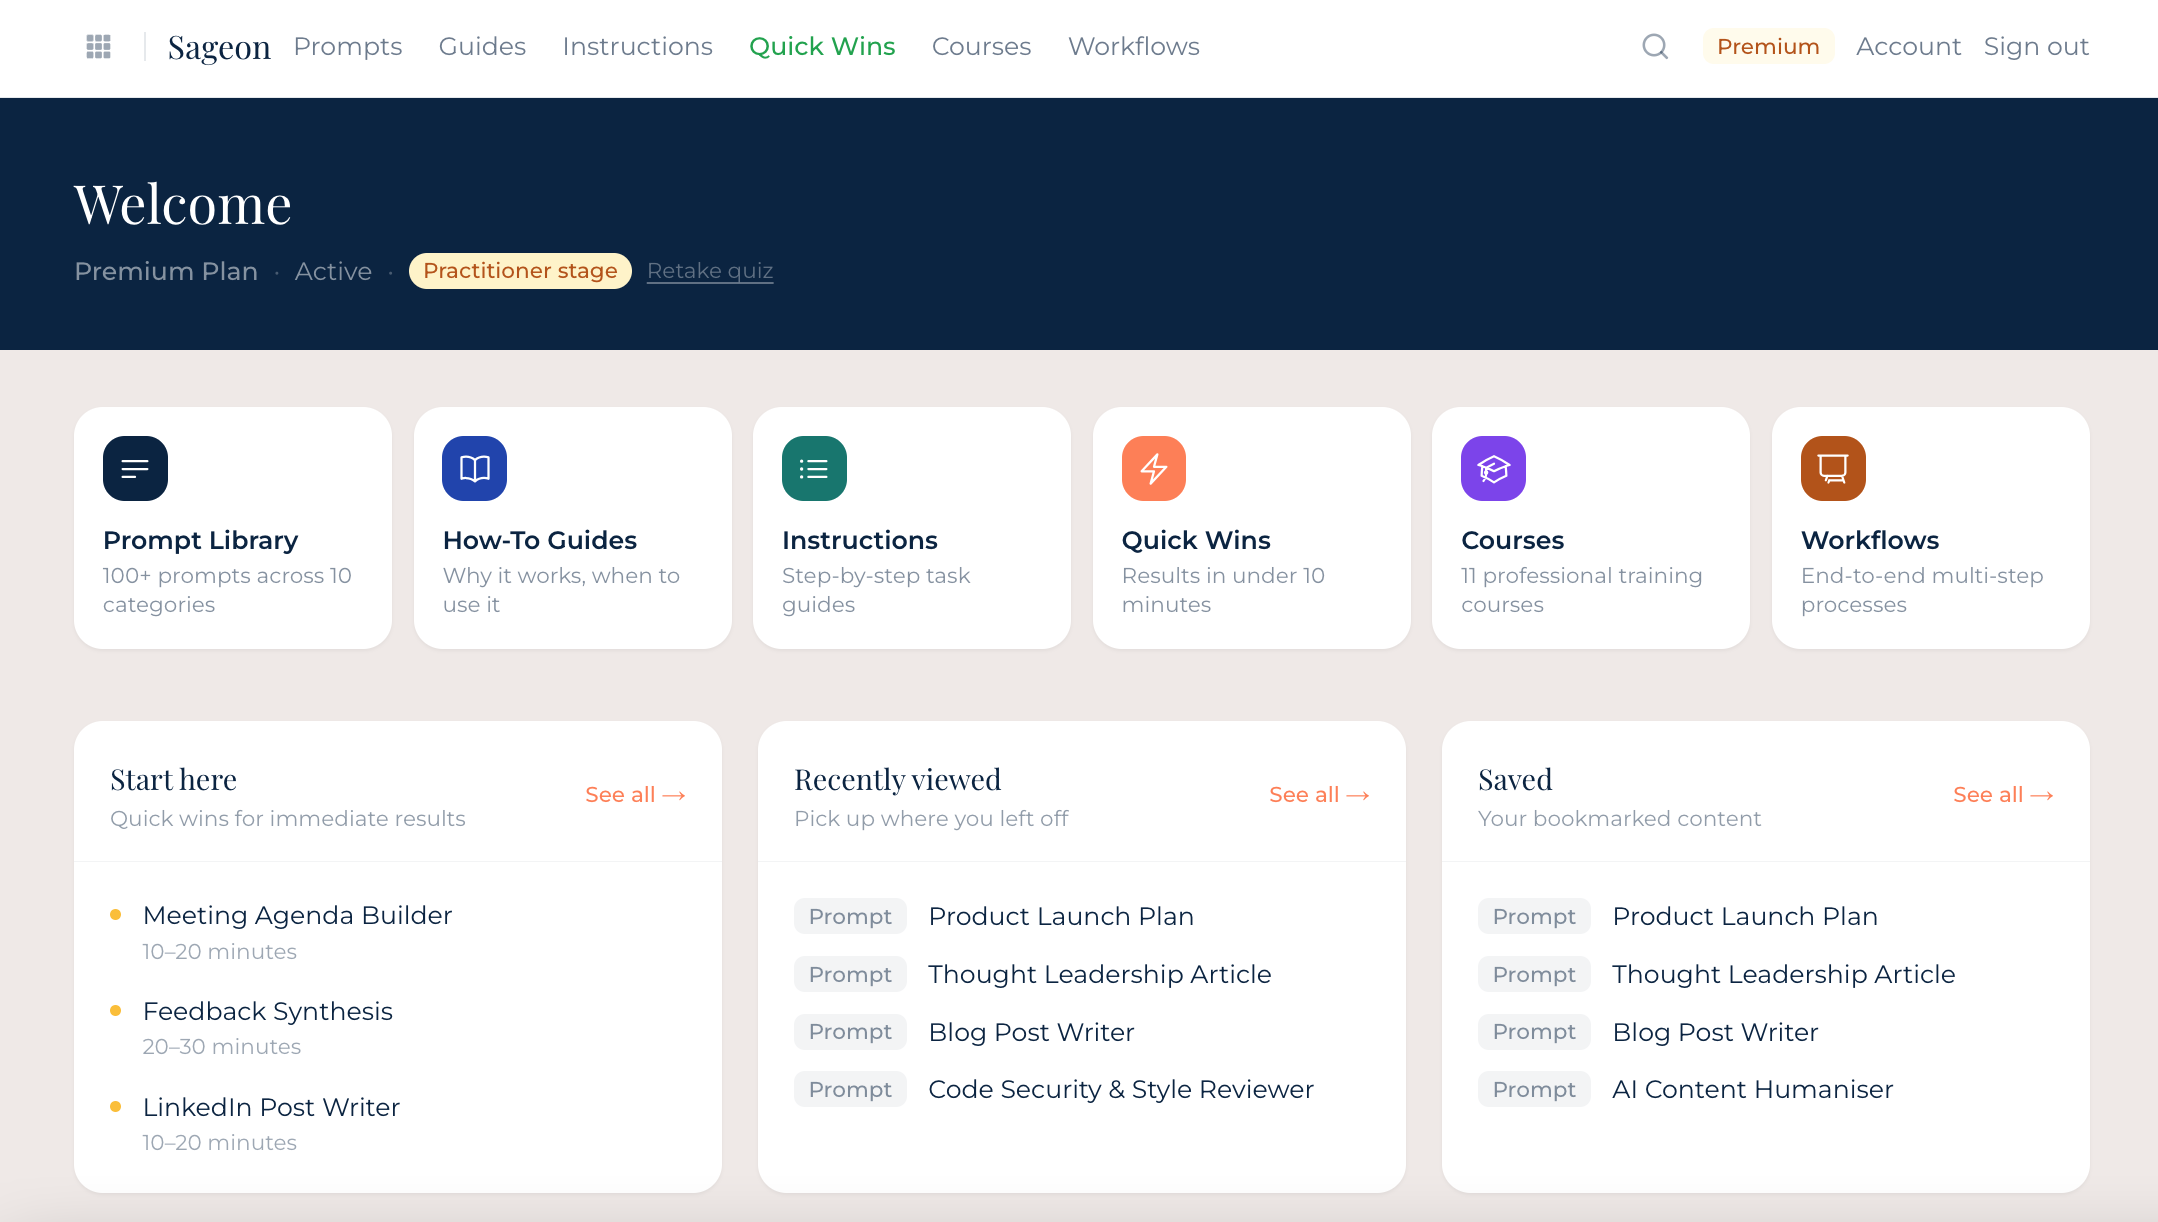
Task: Click Prompt tag beside Code Security Reviewer
Action: pos(850,1089)
